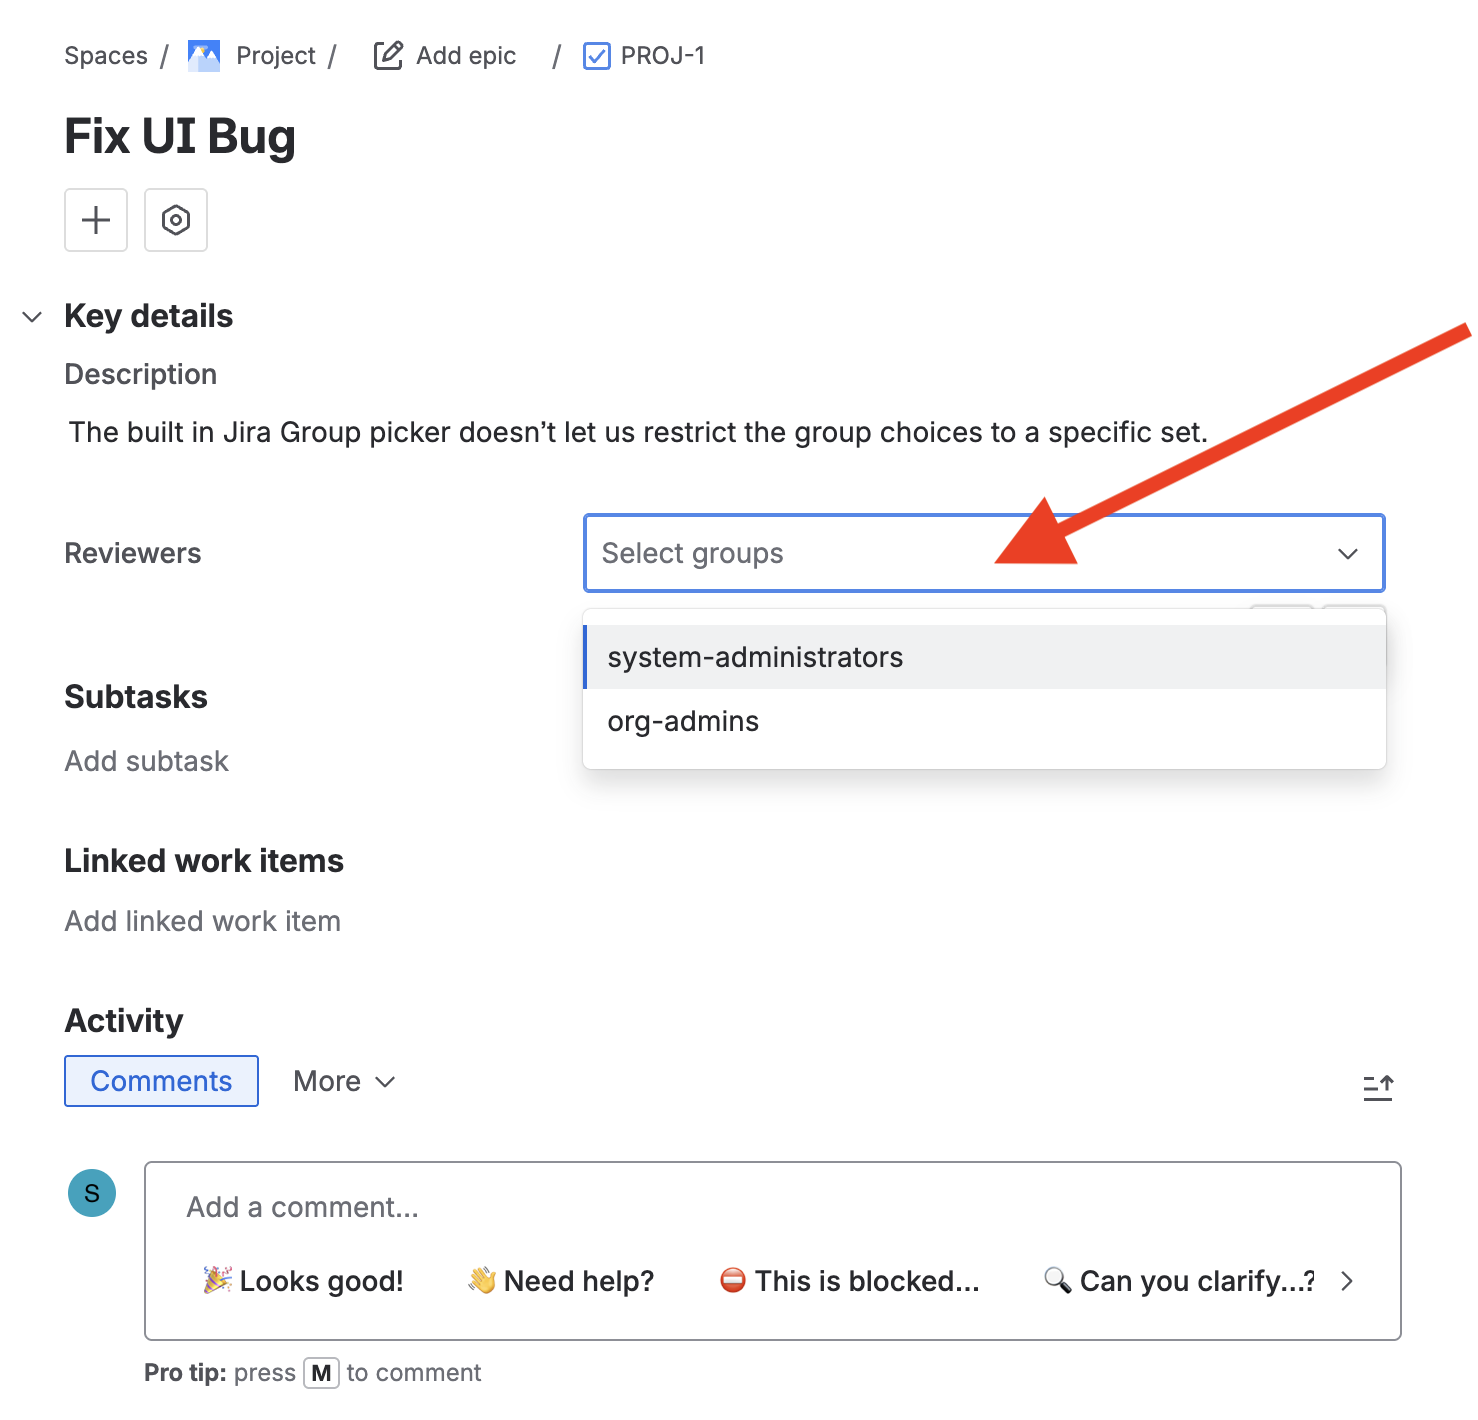Click Spaces in the breadcrumb
This screenshot has height=1420, width=1478.
coord(105,55)
